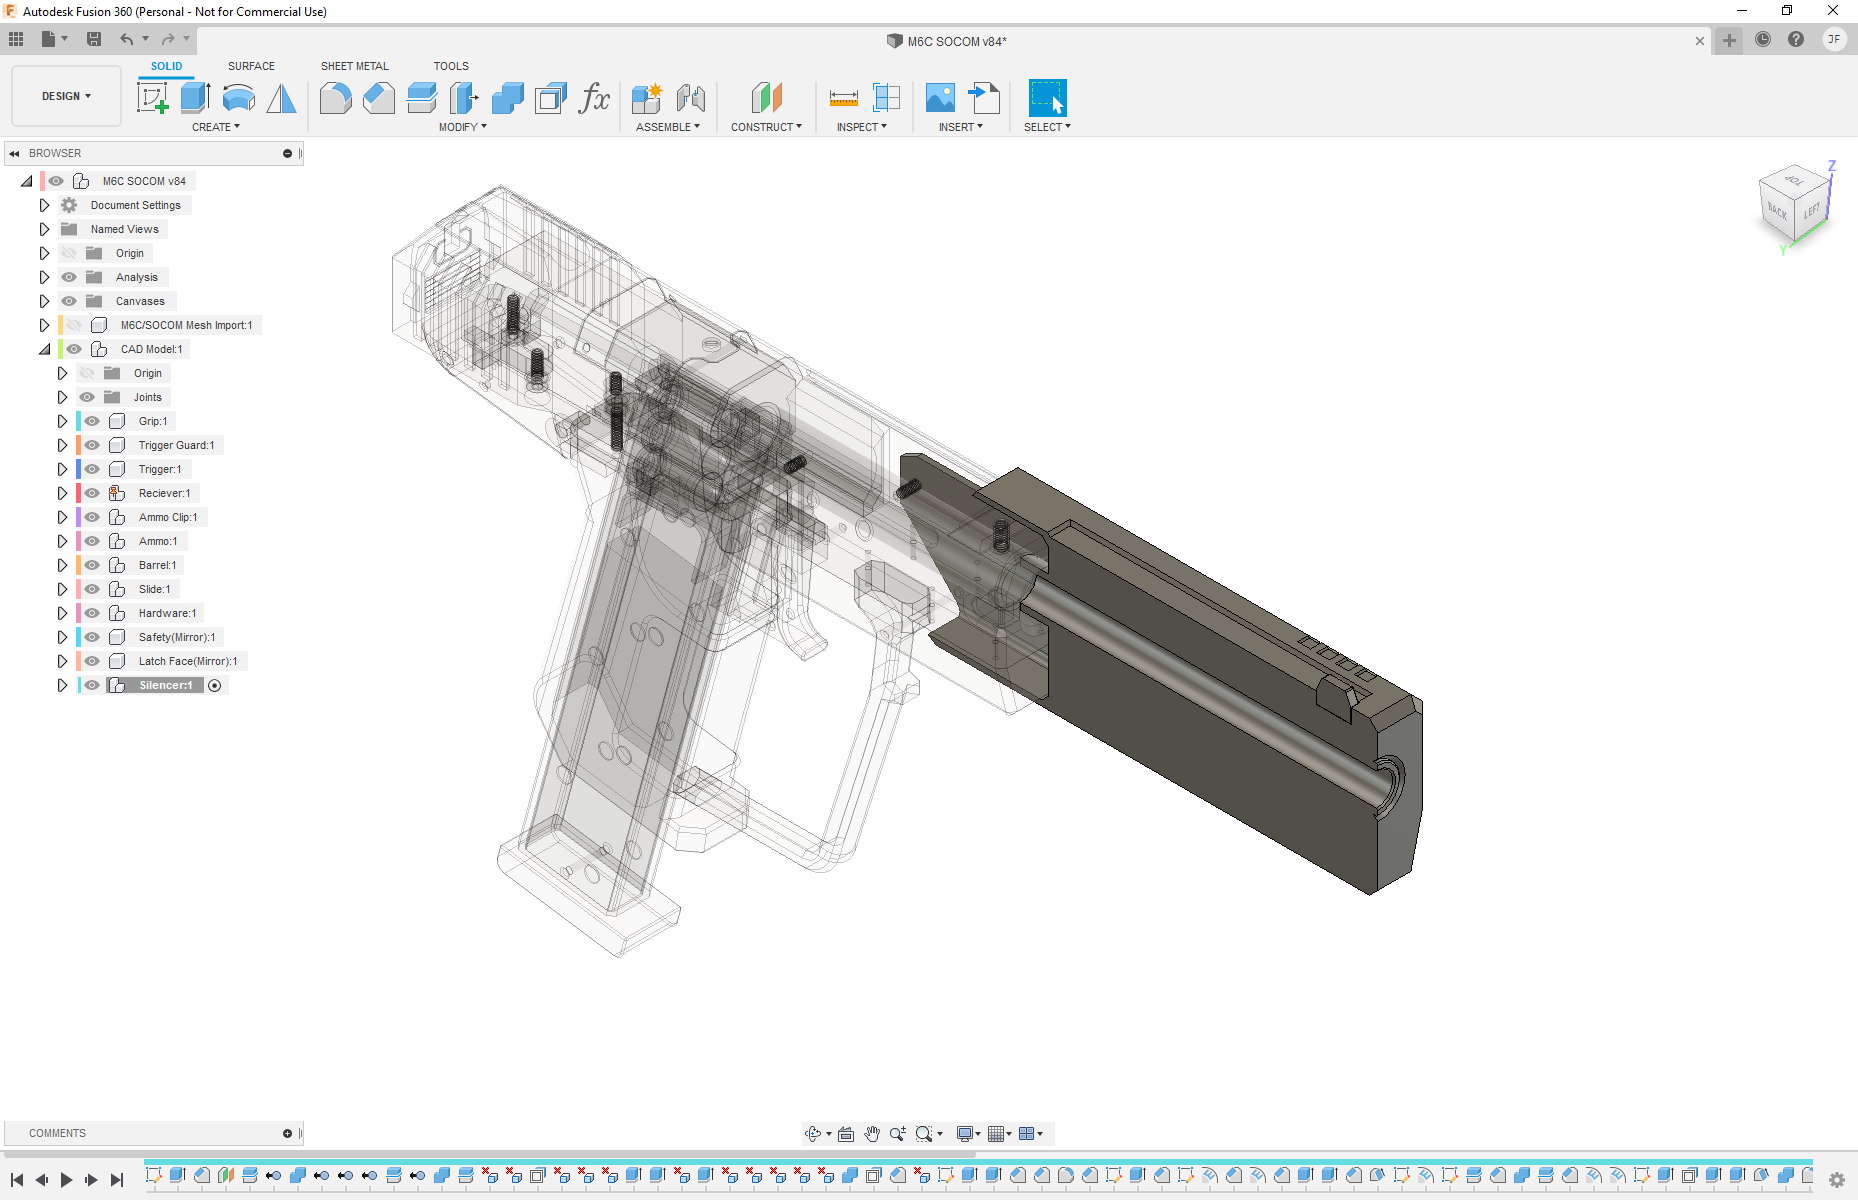Click the Extrude tool icon
Viewport: 1858px width, 1200px height.
click(x=195, y=98)
